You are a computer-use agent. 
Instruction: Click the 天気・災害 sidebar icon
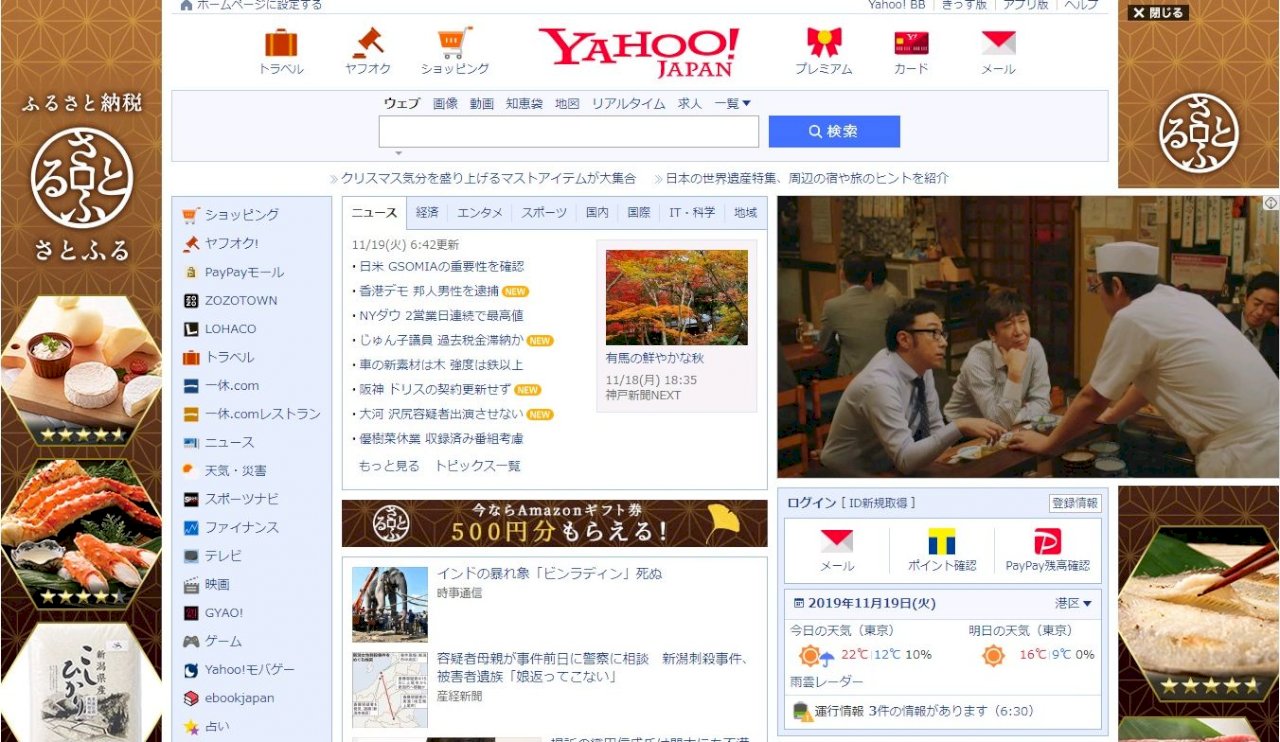point(191,470)
